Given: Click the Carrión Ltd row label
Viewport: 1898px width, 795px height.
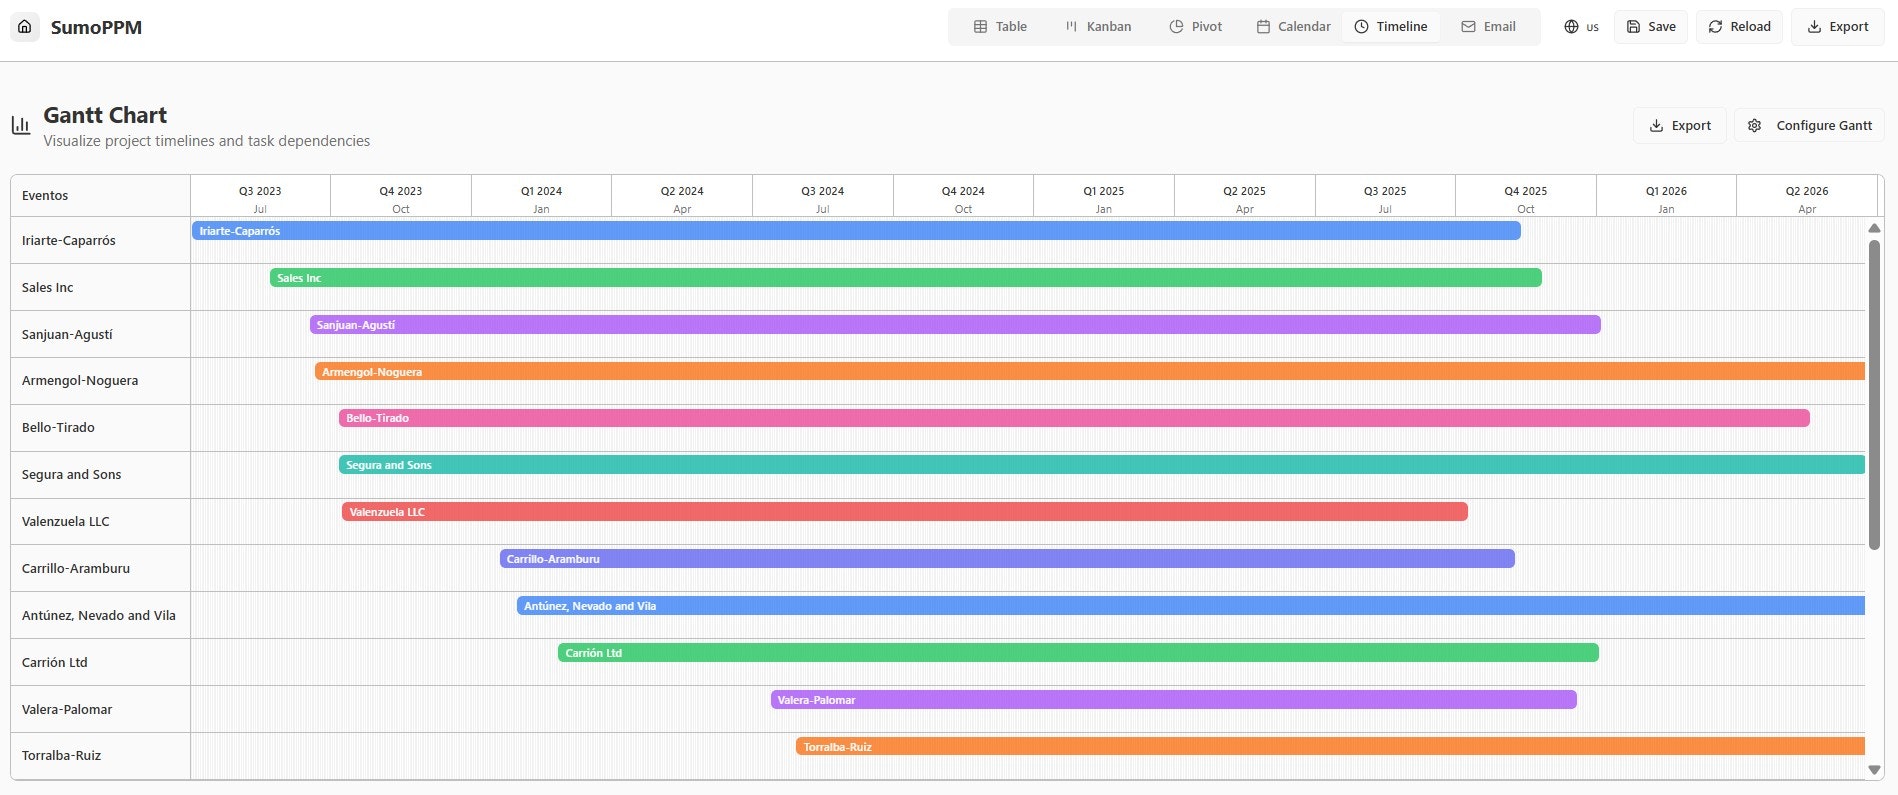Looking at the screenshot, I should coord(55,663).
